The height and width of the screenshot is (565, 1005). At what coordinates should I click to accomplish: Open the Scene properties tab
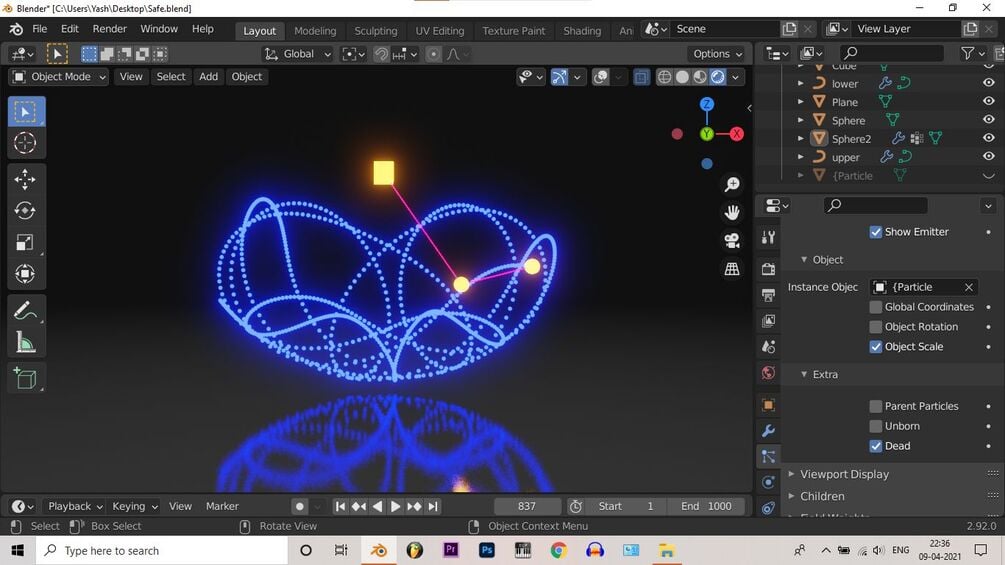[768, 347]
